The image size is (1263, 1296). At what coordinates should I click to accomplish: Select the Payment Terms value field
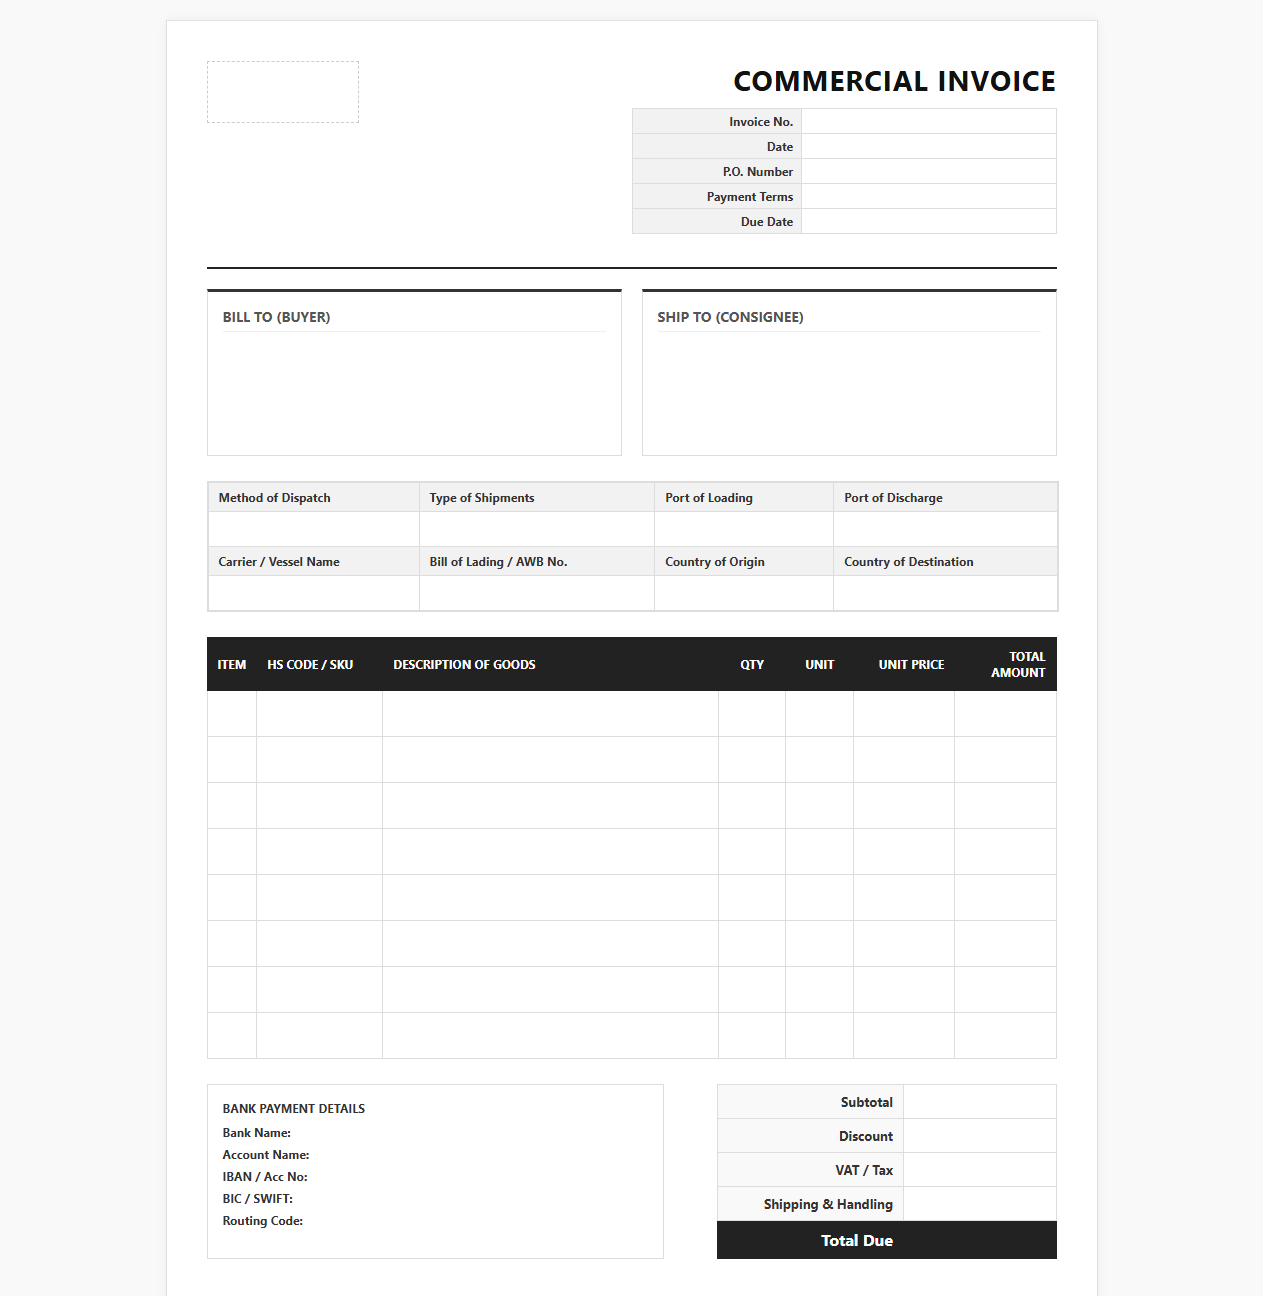click(929, 196)
